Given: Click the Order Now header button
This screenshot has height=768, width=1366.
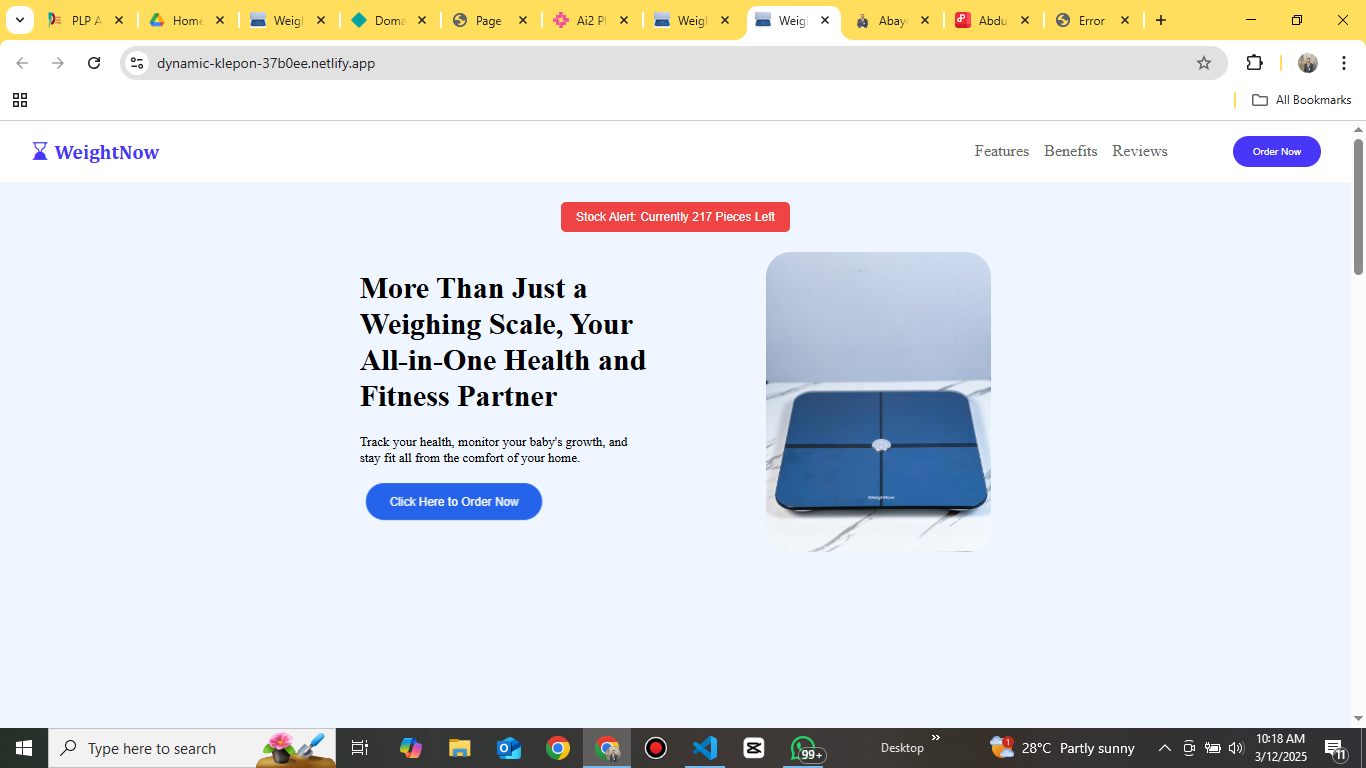Looking at the screenshot, I should 1277,152.
